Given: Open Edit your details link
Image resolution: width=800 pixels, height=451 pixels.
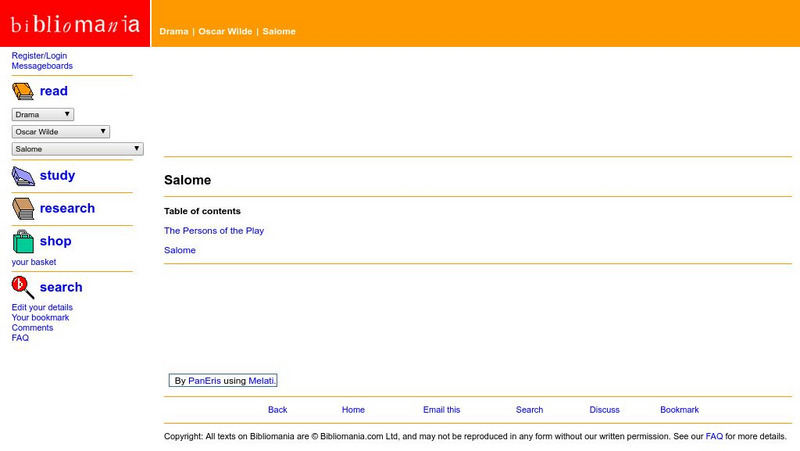Looking at the screenshot, I should (x=42, y=307).
